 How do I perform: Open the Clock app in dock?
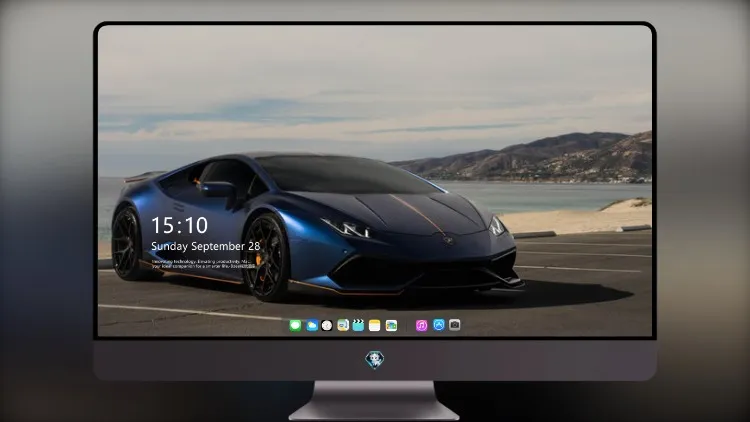click(x=327, y=326)
